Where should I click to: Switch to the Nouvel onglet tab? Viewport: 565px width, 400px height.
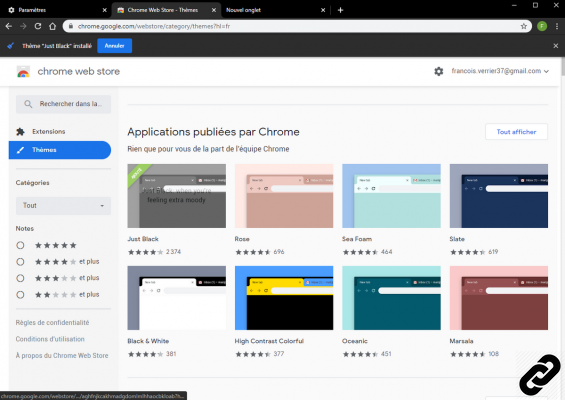click(276, 10)
